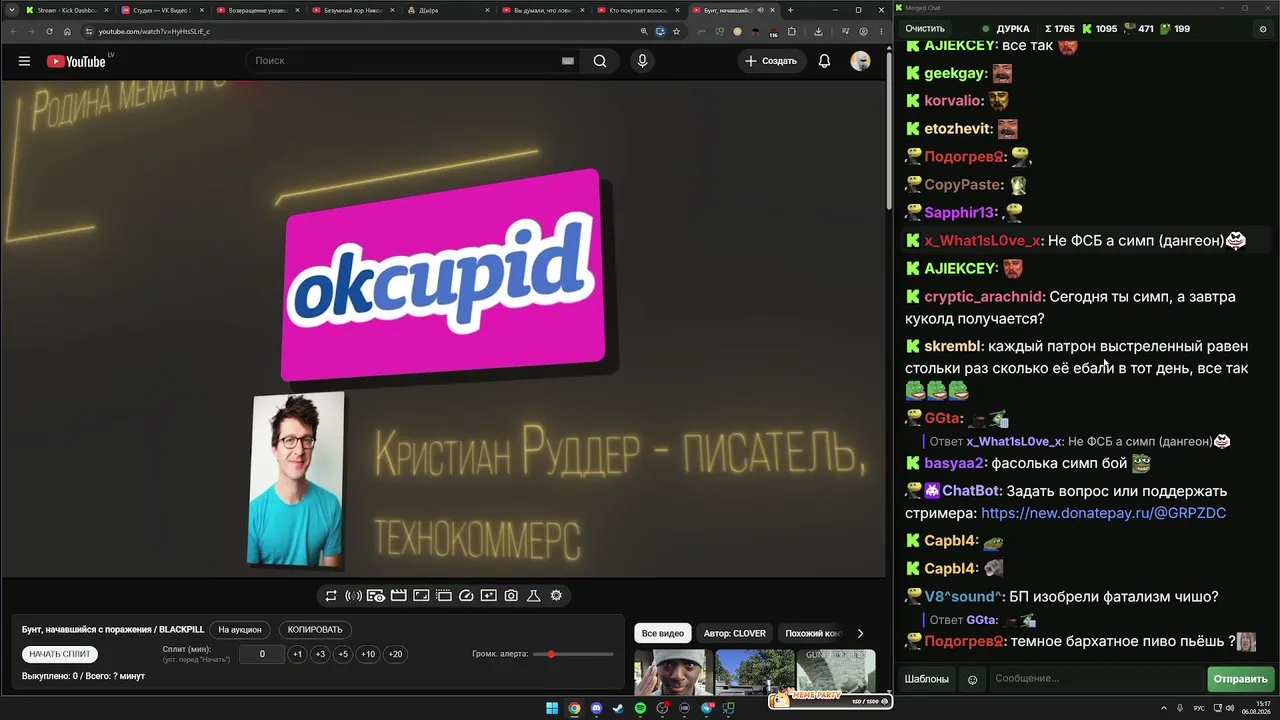The width and height of the screenshot is (1280, 720).
Task: Click the x_What1sL0ve_x username in chat
Action: (x=982, y=241)
